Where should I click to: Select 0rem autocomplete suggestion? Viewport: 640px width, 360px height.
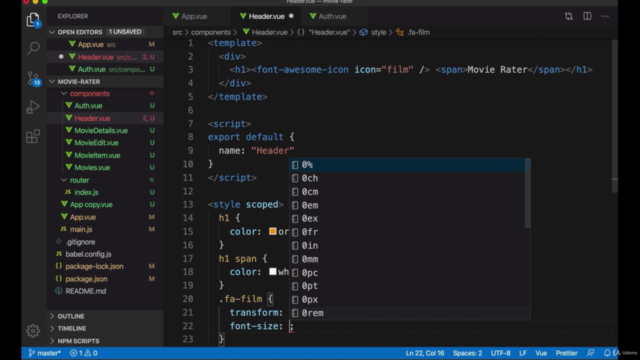(407, 313)
